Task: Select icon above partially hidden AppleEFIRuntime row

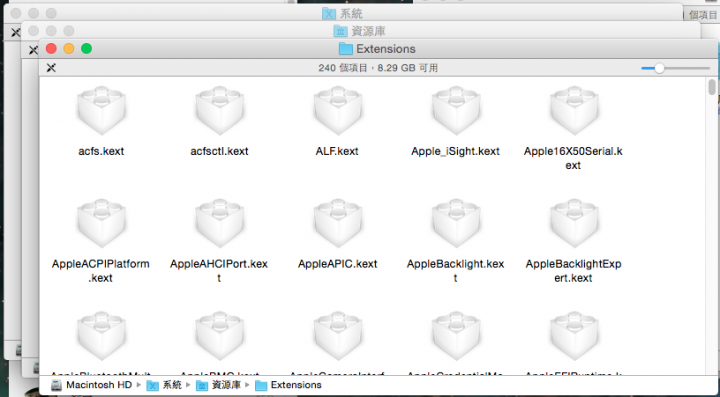Action: click(574, 336)
